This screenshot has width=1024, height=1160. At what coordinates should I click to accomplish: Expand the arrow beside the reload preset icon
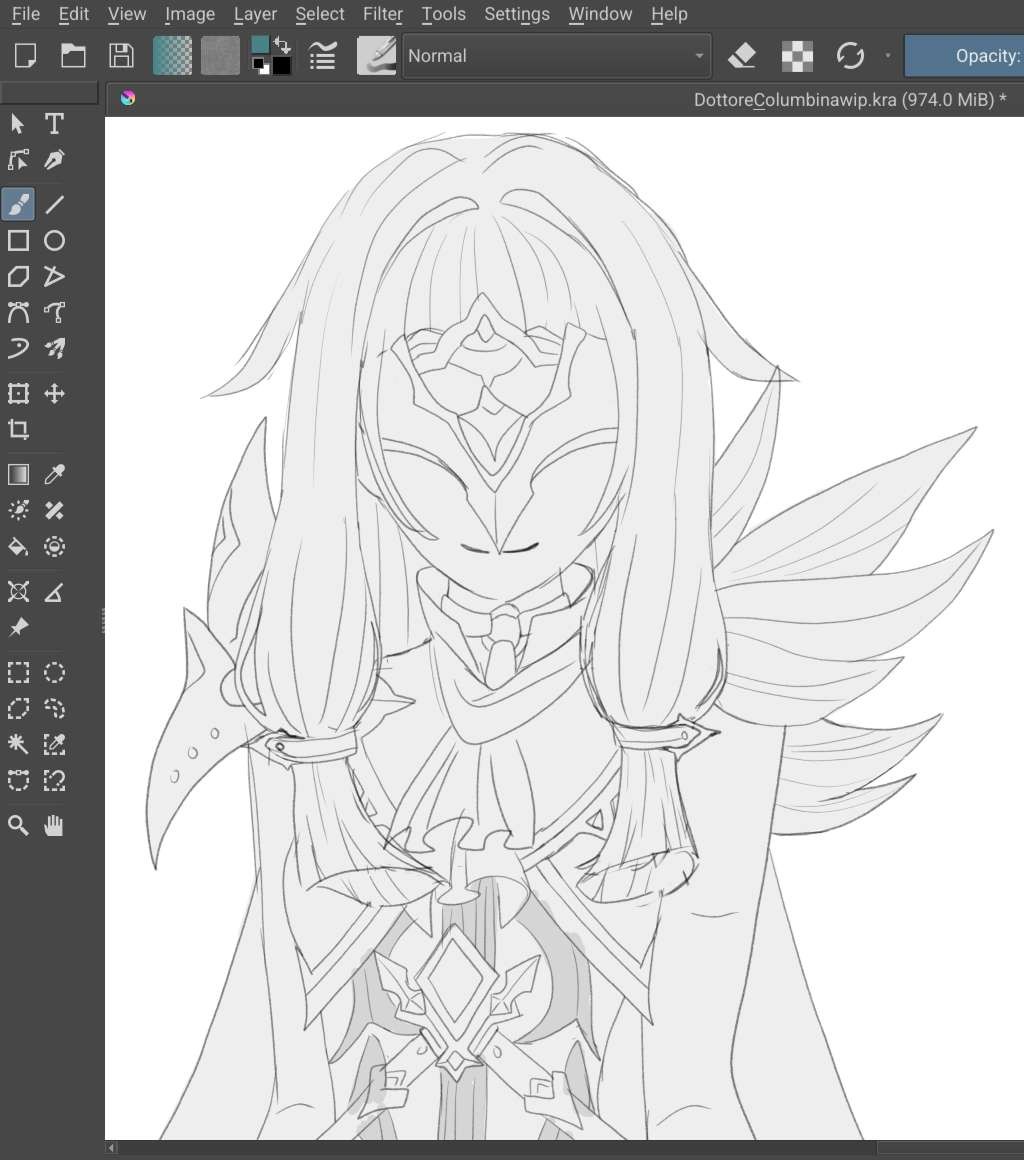[886, 56]
